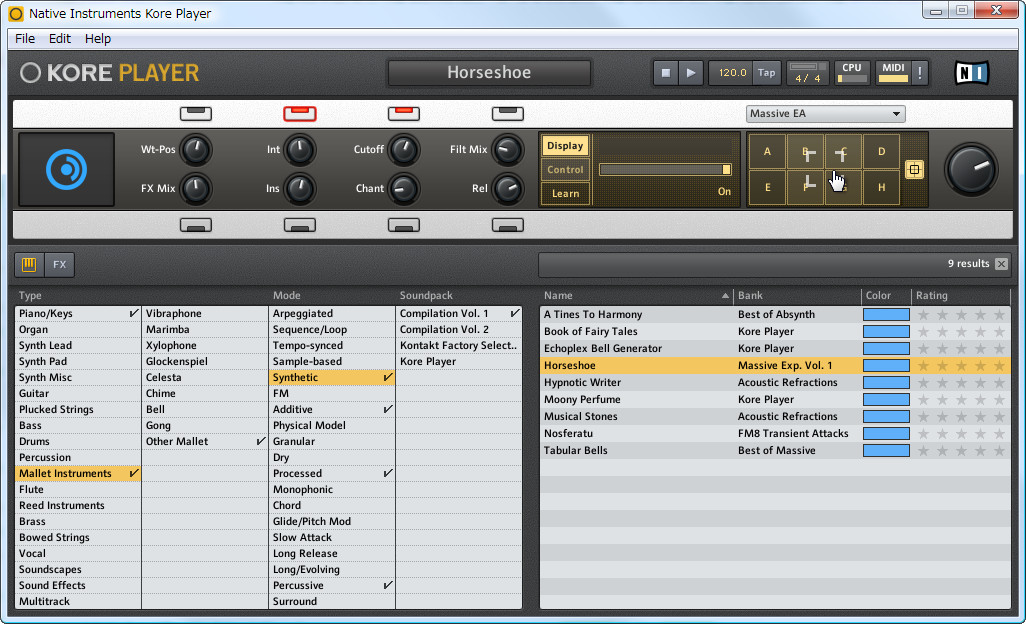The image size is (1026, 624).
Task: Click the large master volume knob
Action: point(971,169)
